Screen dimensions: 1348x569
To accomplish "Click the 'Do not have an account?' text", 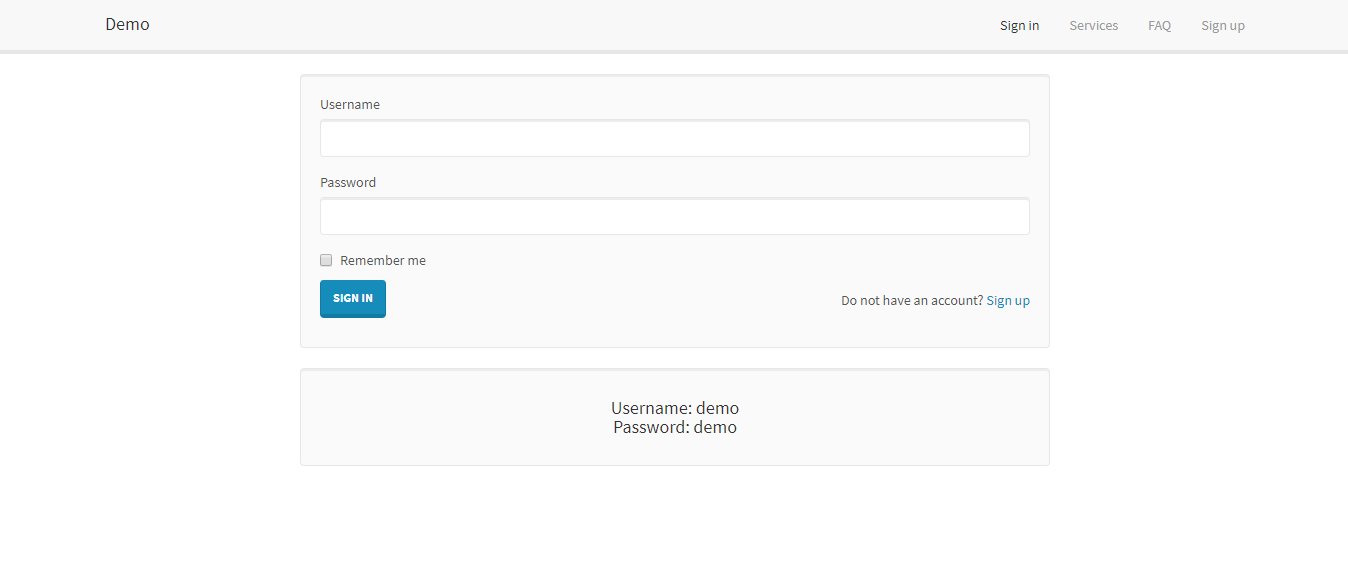I will [x=912, y=301].
